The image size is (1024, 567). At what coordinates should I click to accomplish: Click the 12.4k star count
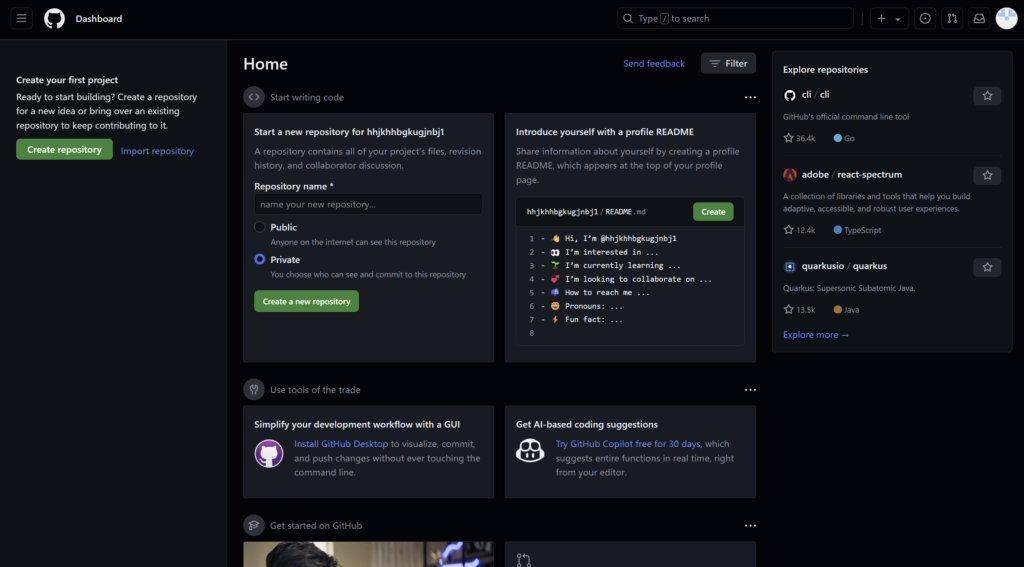click(799, 230)
